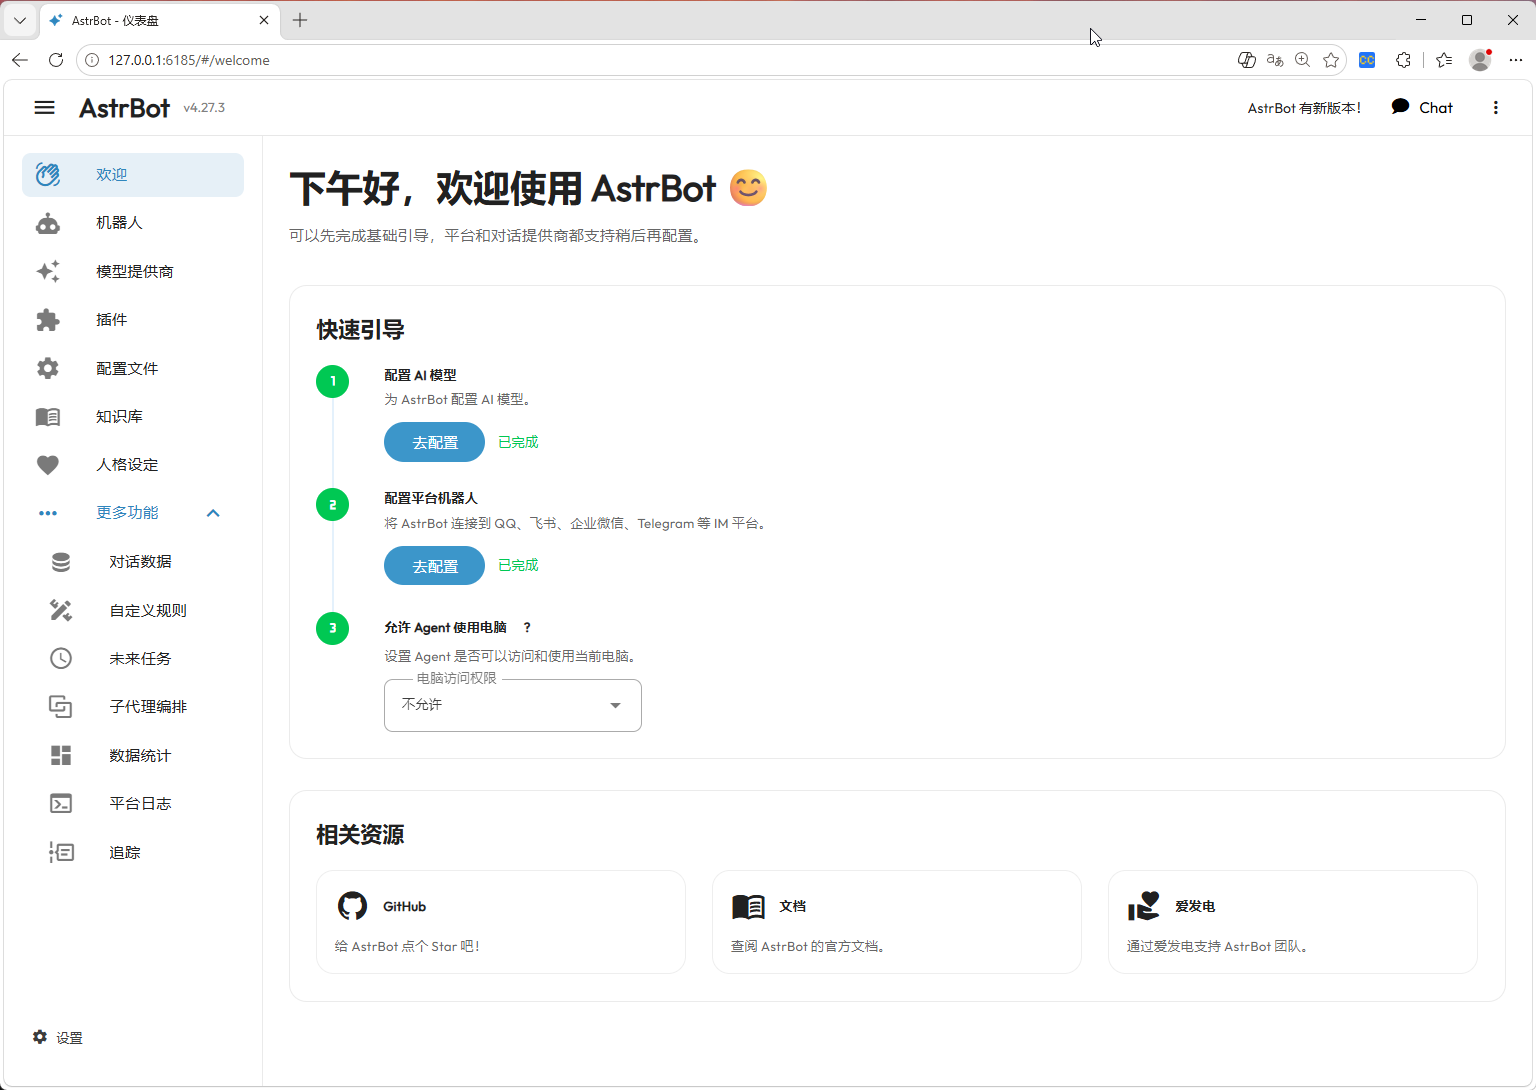Click the clock icon for 未来任务
Screen dimensions: 1536x1090
tap(61, 658)
